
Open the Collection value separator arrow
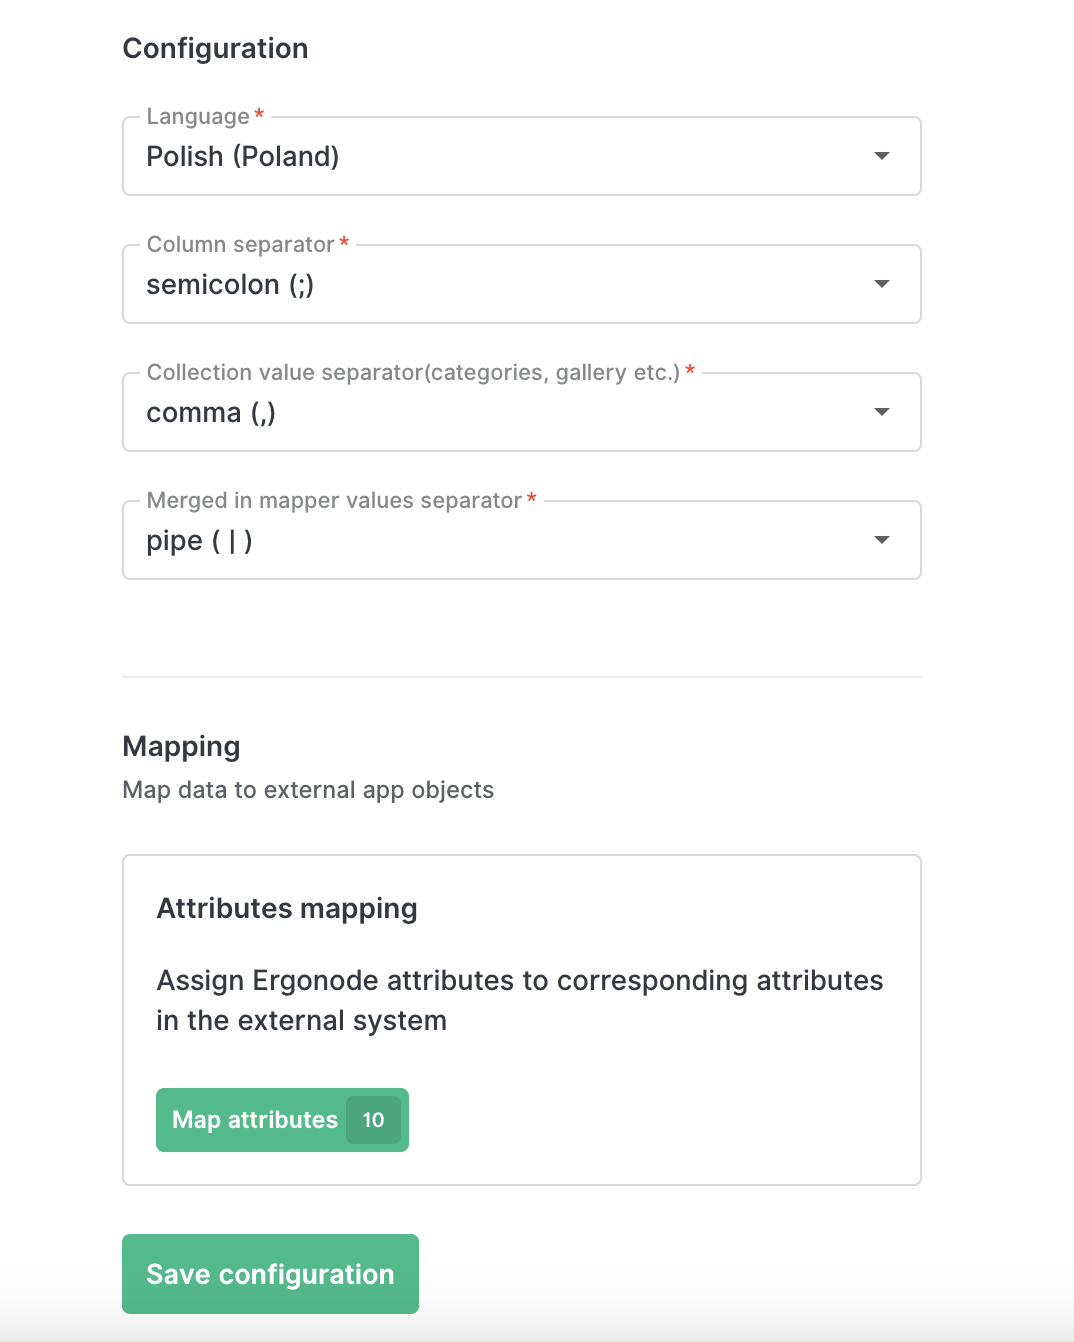[881, 412]
